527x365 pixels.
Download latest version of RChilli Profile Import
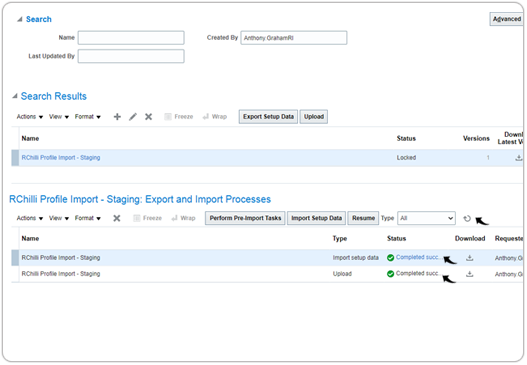[x=519, y=158]
